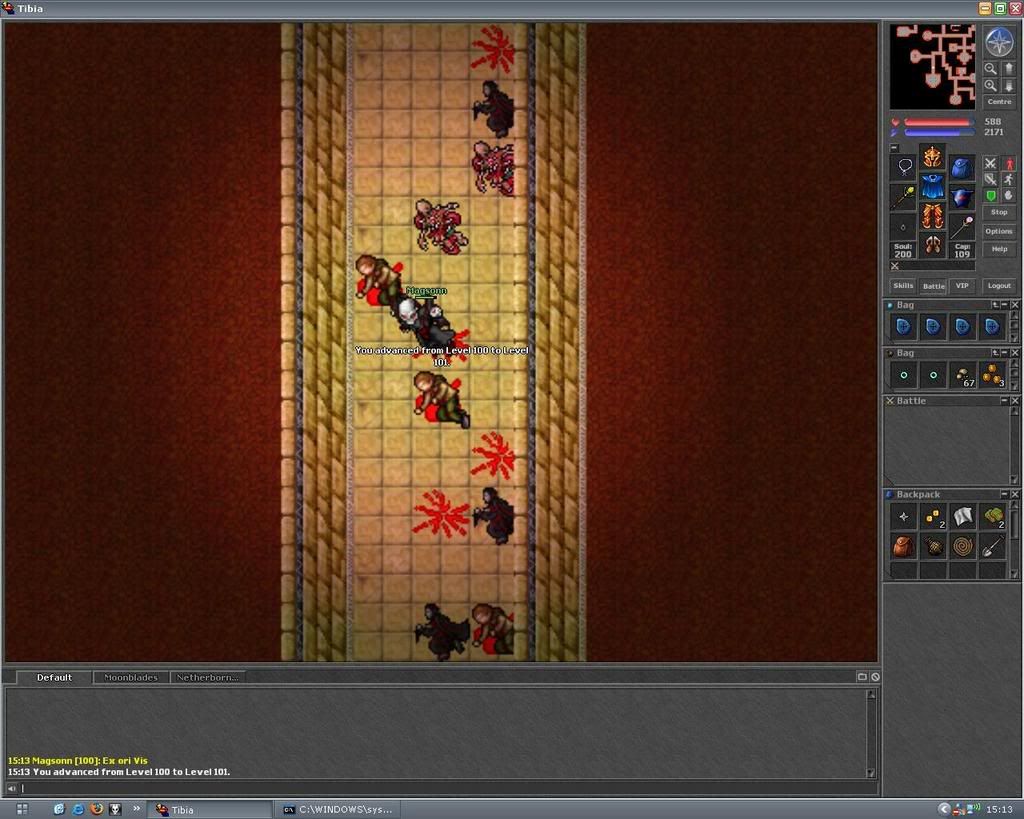Select the golden helmet slot
The width and height of the screenshot is (1024, 819).
click(933, 157)
